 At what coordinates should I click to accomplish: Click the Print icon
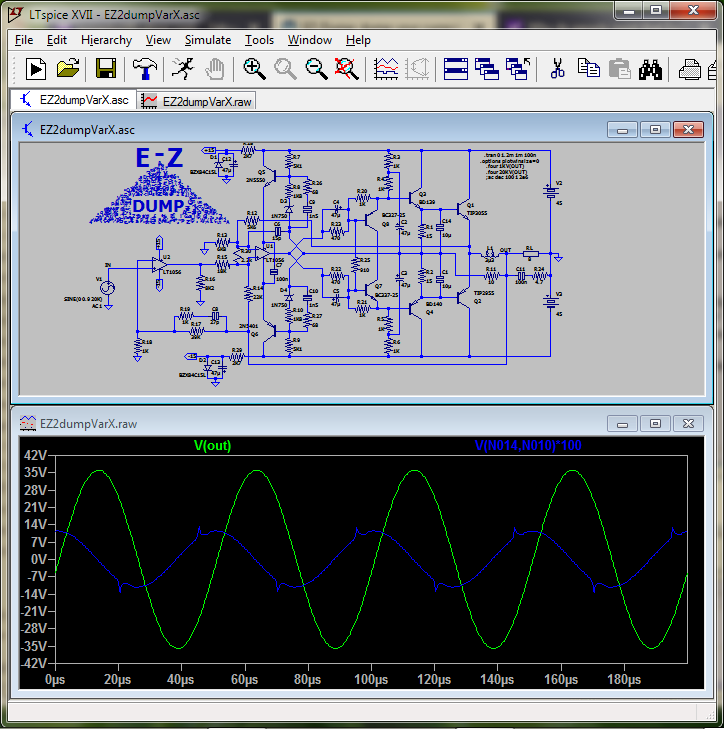(690, 69)
